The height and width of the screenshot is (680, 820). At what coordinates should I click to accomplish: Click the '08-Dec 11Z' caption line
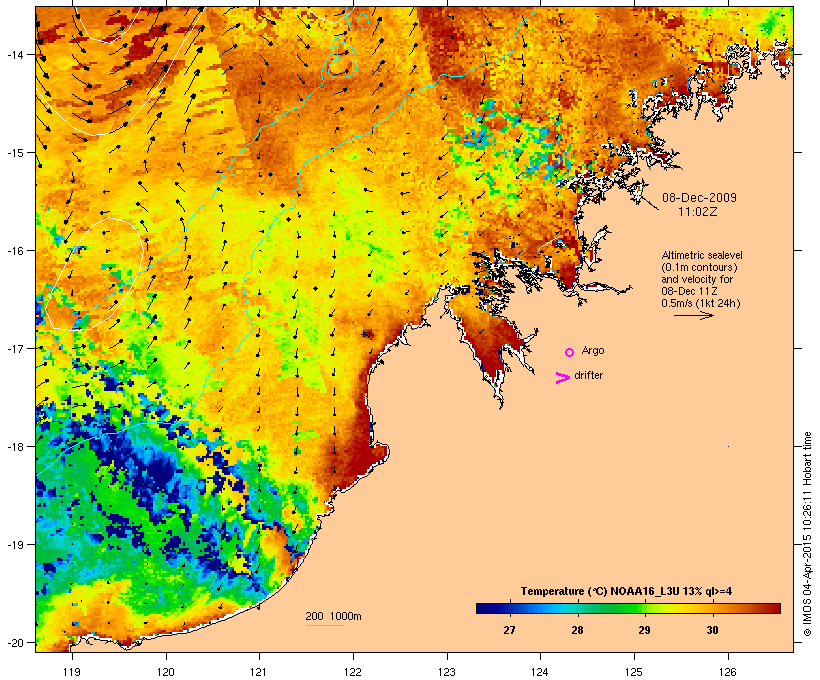point(689,291)
